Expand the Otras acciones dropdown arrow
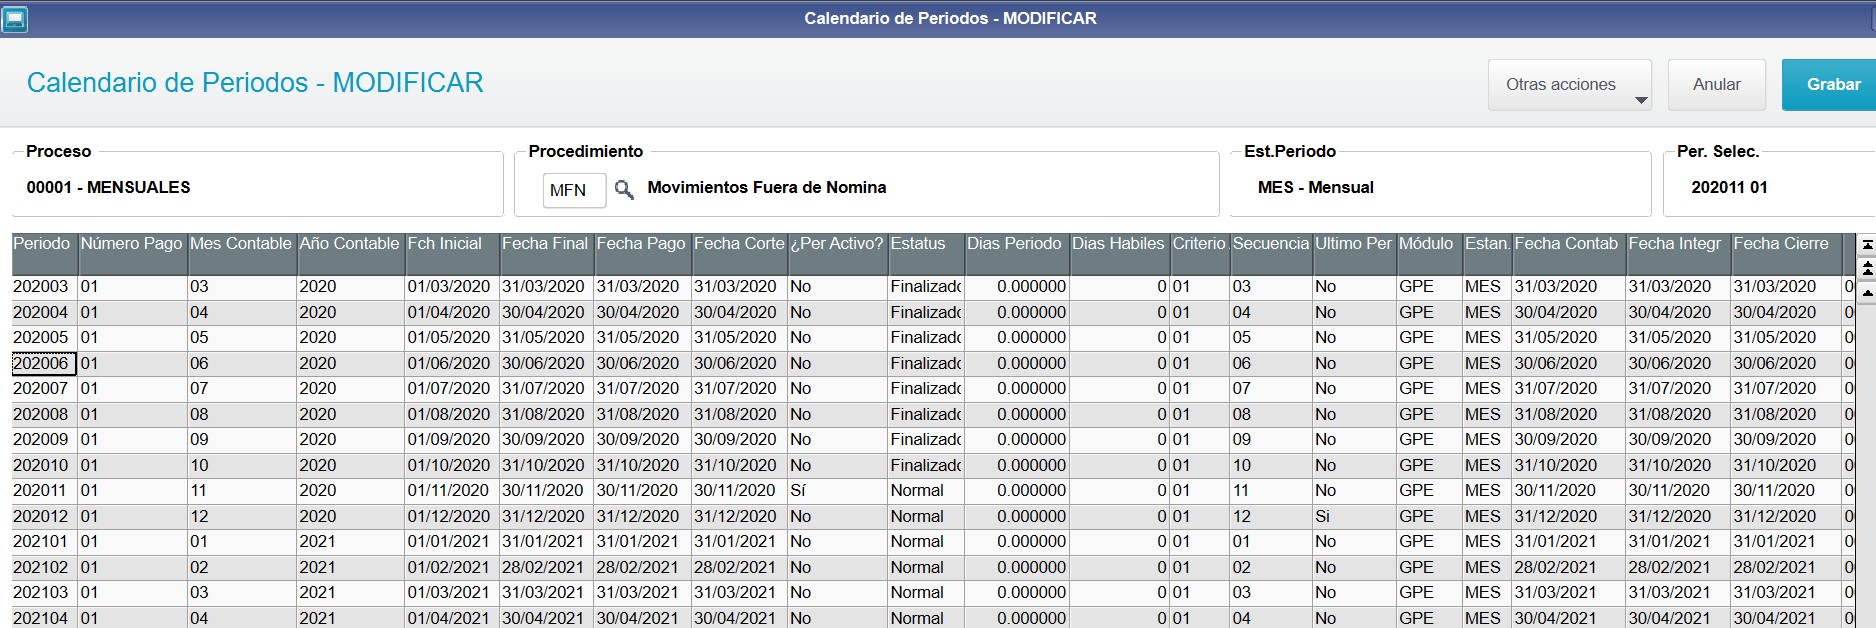Image resolution: width=1876 pixels, height=628 pixels. pyautogui.click(x=1641, y=100)
